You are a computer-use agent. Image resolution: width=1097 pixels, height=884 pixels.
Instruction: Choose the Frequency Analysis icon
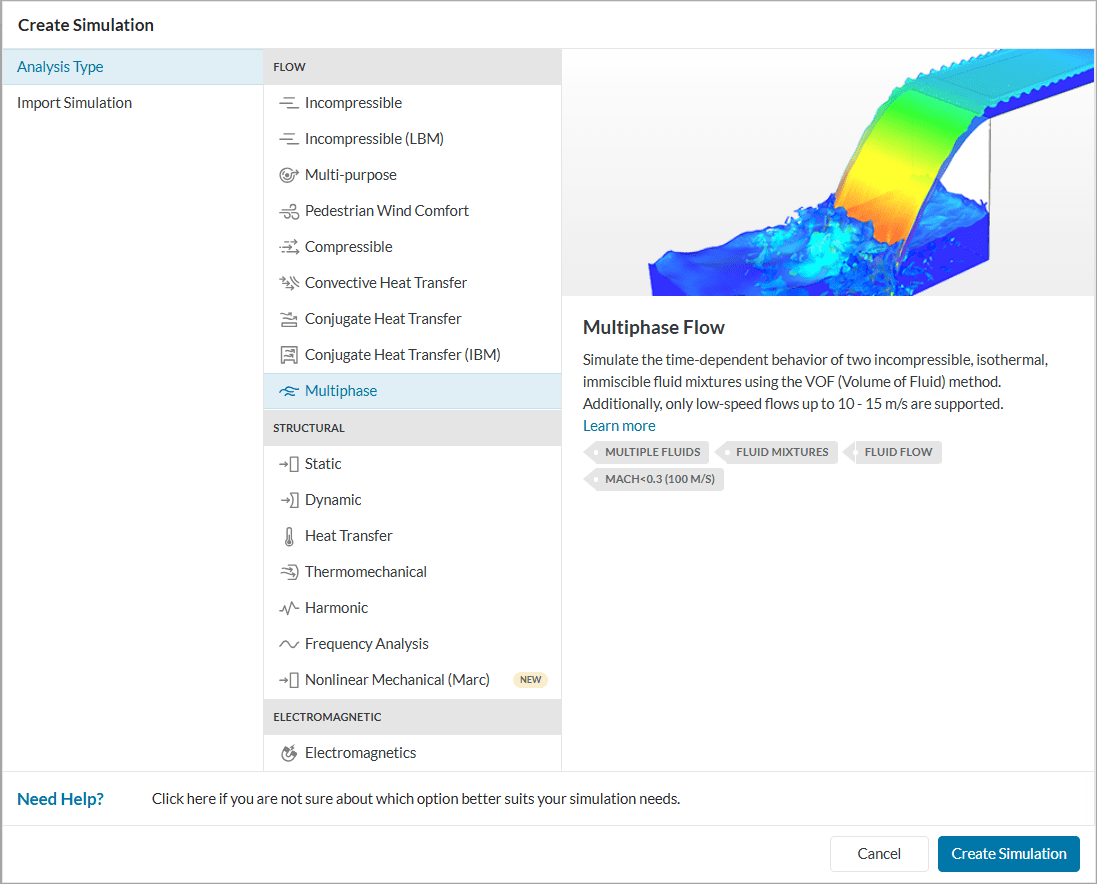[x=289, y=644]
